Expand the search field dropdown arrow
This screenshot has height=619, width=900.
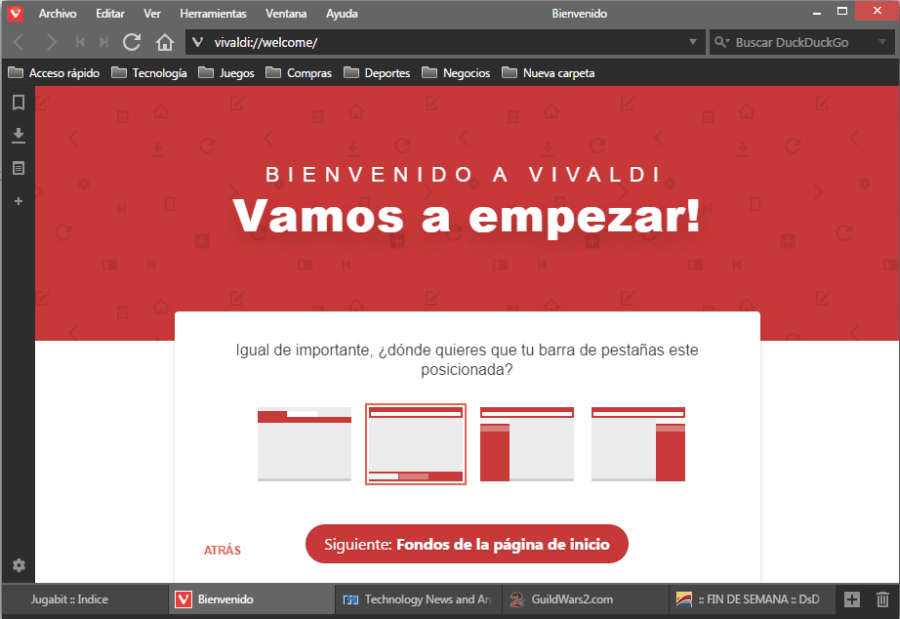click(x=882, y=42)
